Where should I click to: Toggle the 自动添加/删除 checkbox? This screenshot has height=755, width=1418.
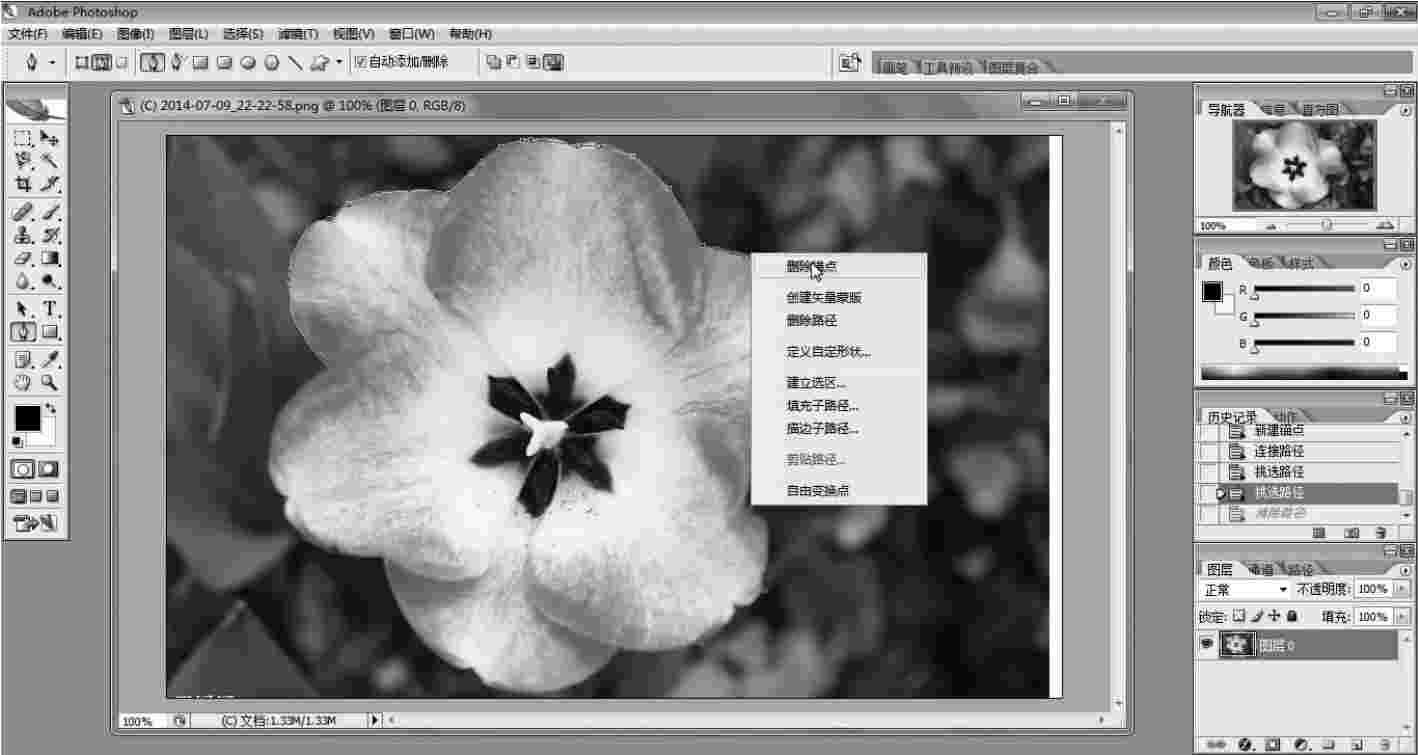point(361,62)
